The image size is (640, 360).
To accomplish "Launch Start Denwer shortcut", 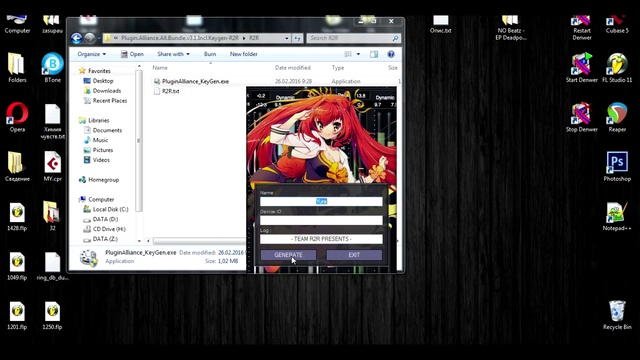I will coord(582,67).
